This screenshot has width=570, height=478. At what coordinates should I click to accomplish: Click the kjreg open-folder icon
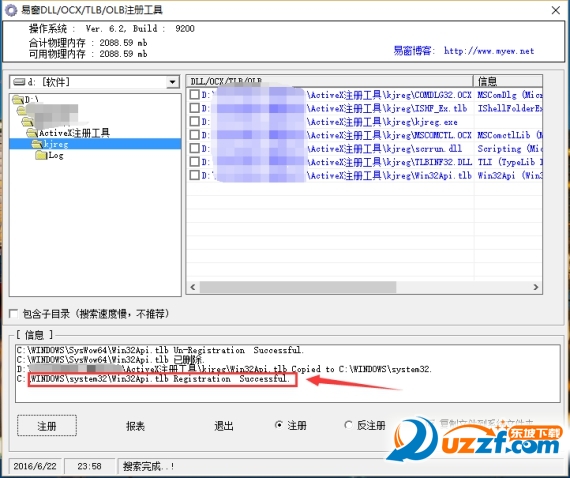click(x=37, y=144)
